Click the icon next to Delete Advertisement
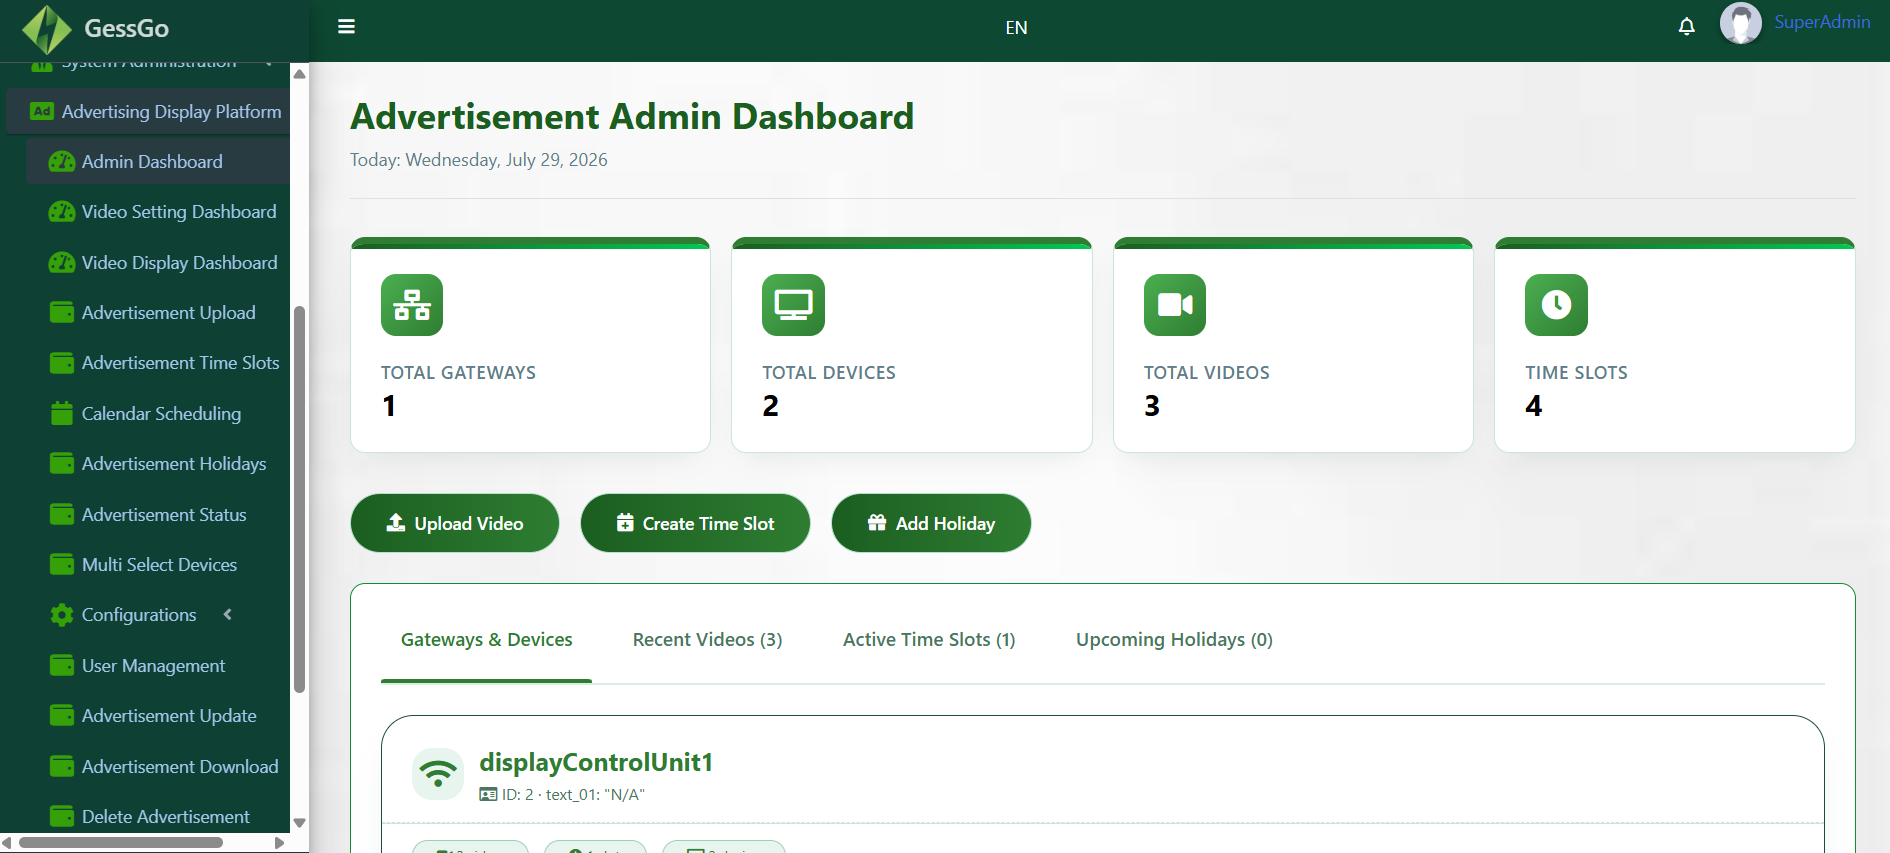This screenshot has height=853, width=1890. click(x=62, y=817)
